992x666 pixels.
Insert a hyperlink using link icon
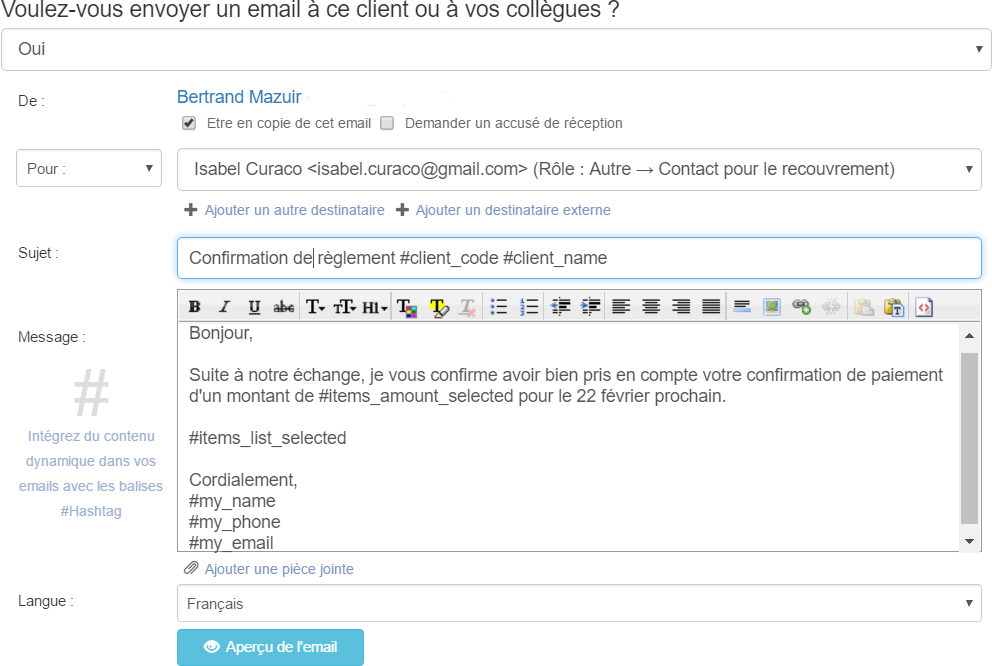tap(801, 307)
